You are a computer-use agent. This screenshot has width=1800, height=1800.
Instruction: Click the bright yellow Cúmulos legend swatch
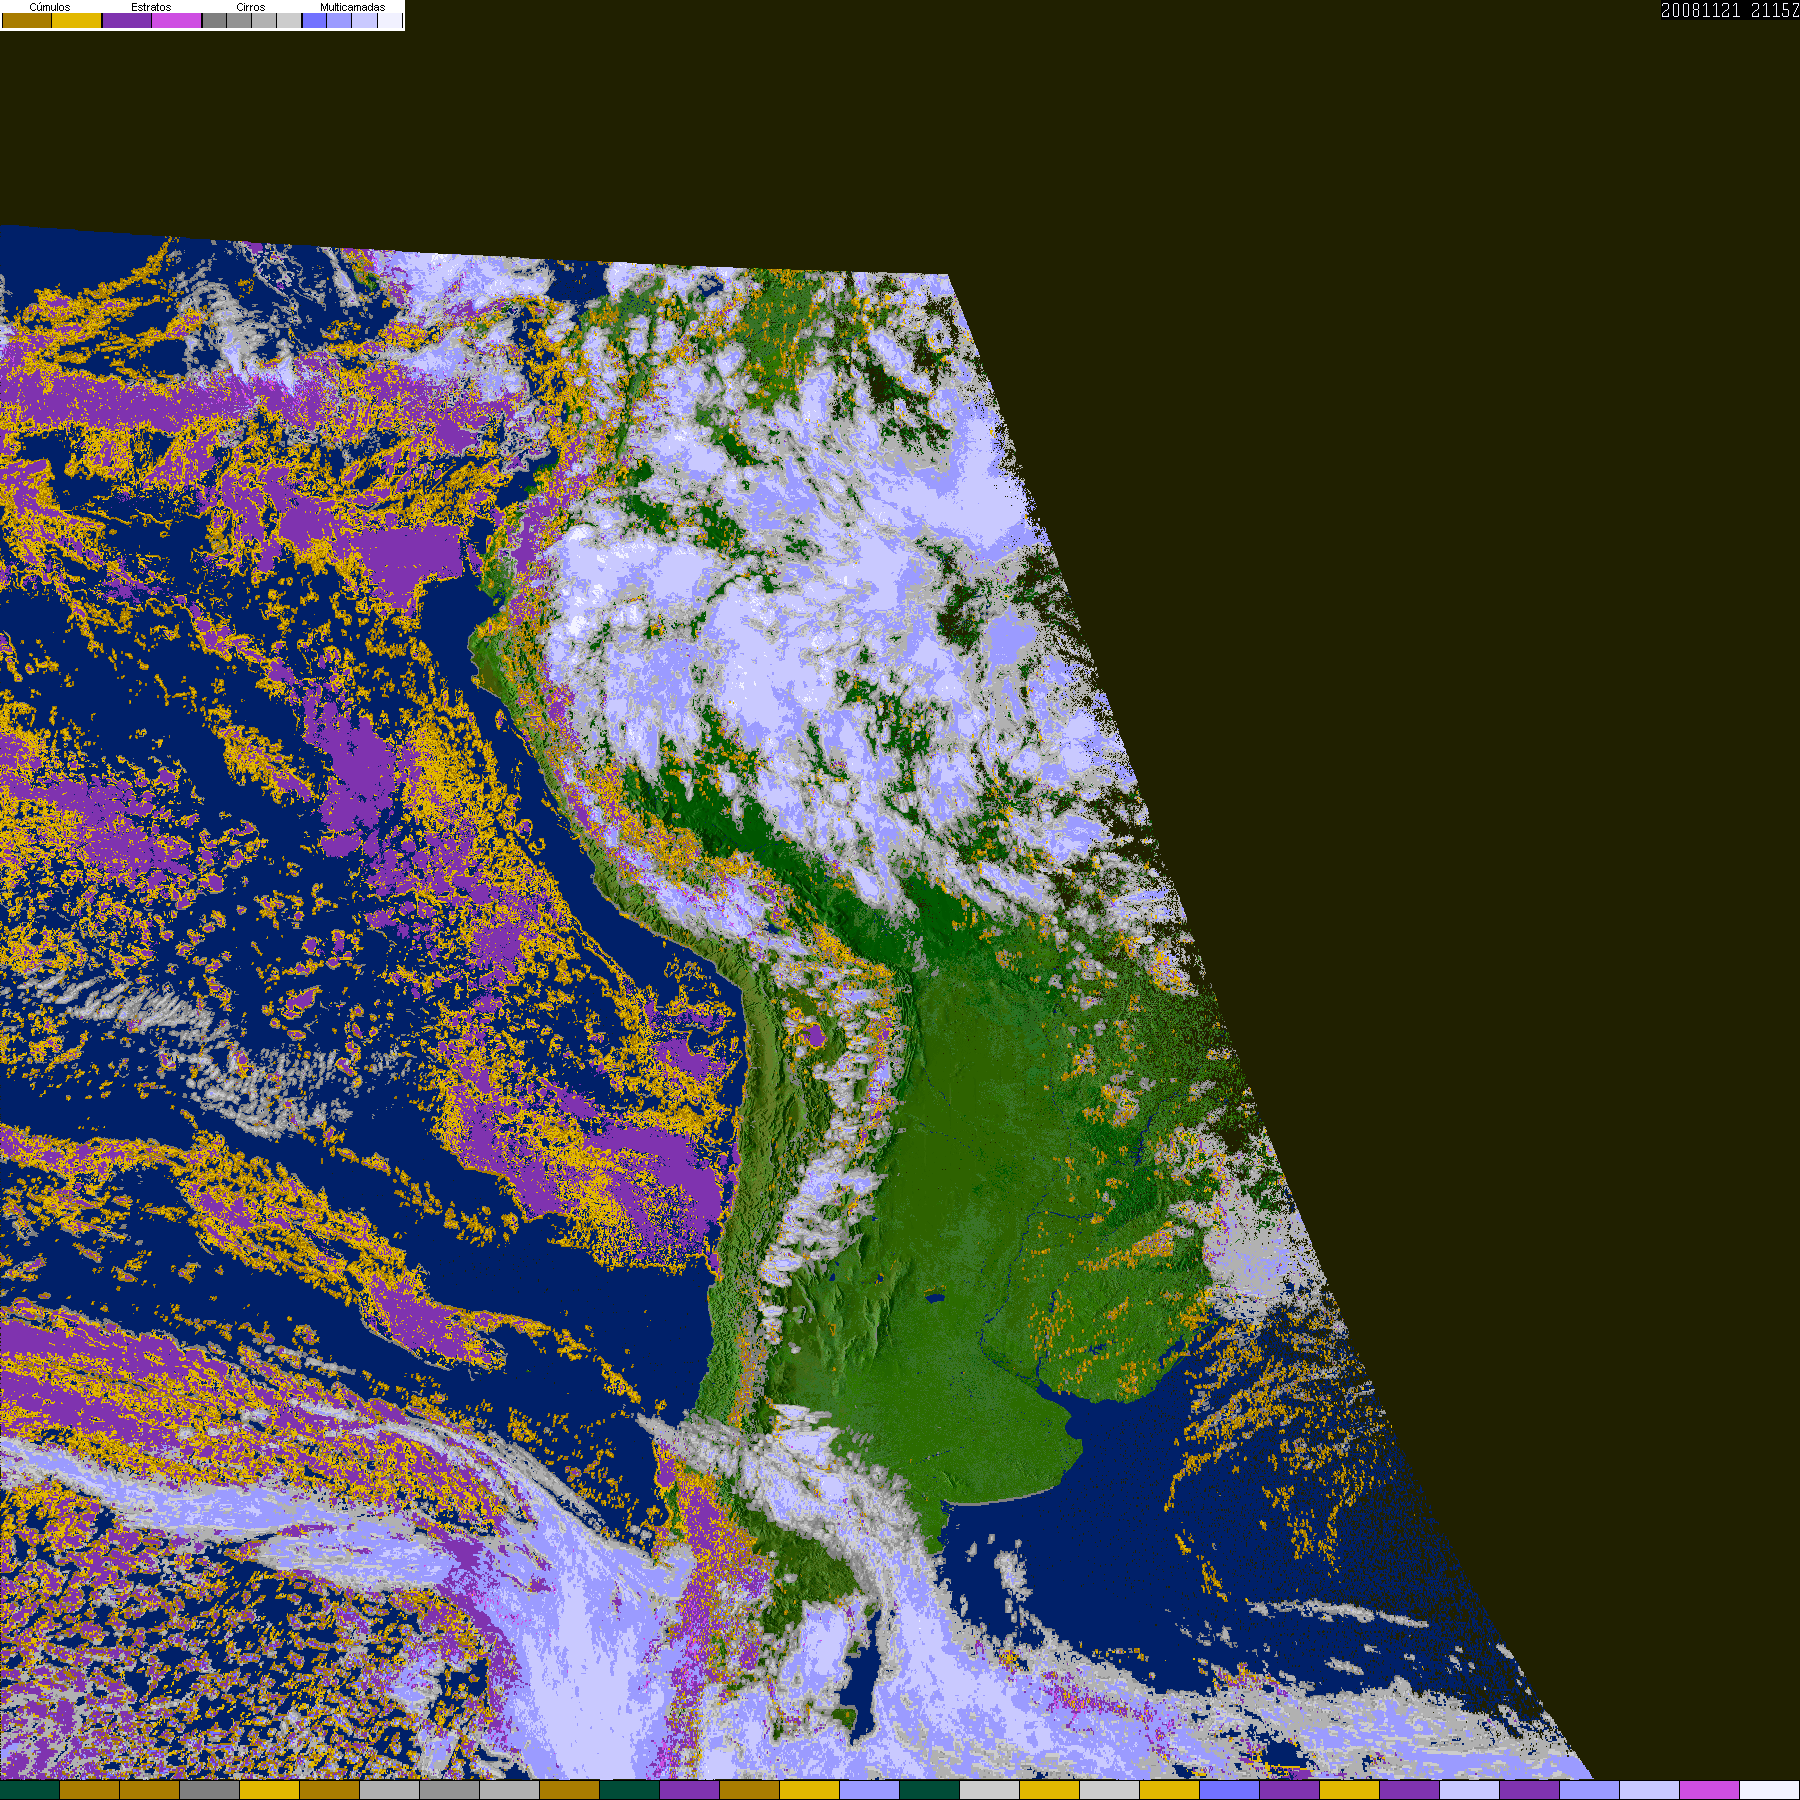pyautogui.click(x=76, y=20)
